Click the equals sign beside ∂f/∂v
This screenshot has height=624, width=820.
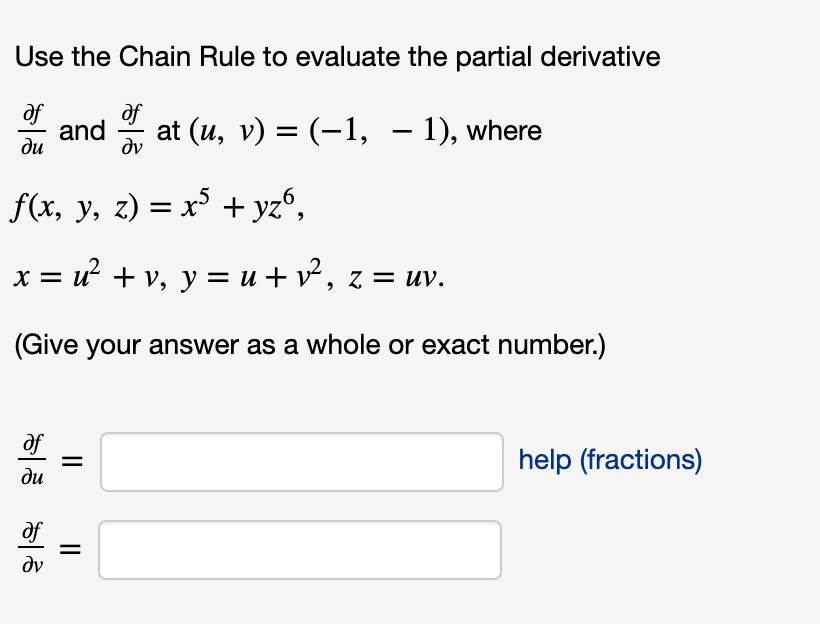coord(72,549)
